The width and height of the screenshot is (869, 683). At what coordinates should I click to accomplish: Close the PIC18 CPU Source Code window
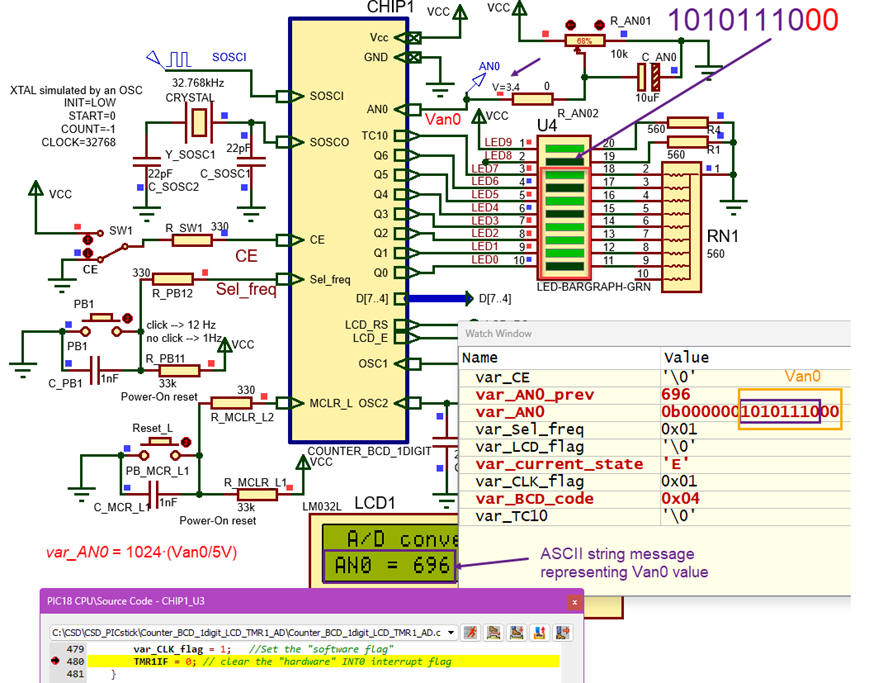pyautogui.click(x=574, y=601)
